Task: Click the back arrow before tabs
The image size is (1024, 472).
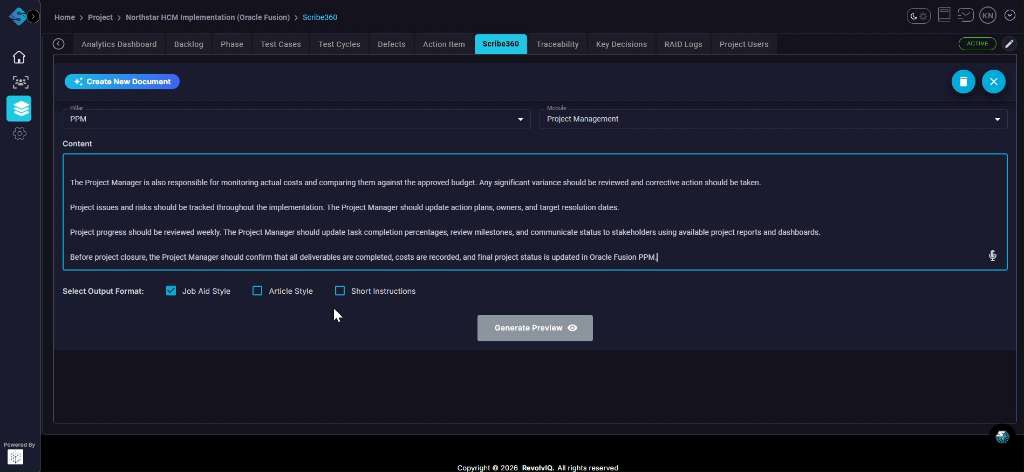Action: point(59,44)
